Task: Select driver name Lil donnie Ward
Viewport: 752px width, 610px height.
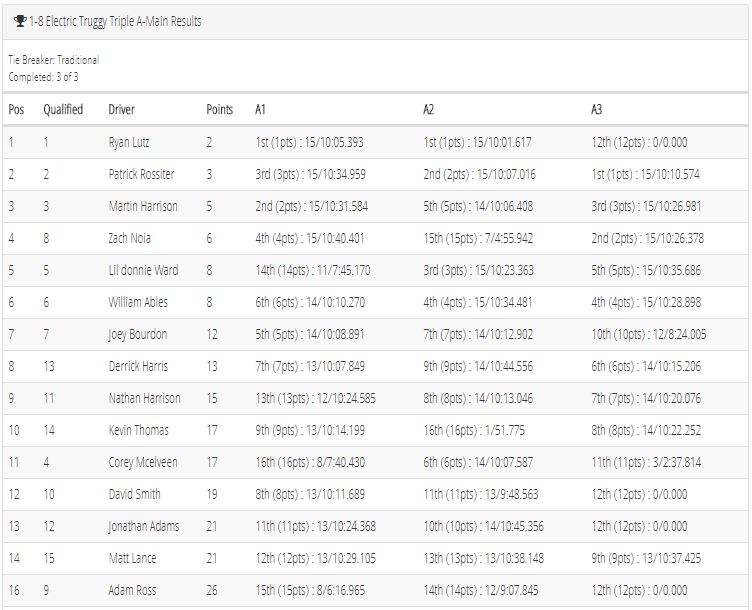Action: [143, 270]
